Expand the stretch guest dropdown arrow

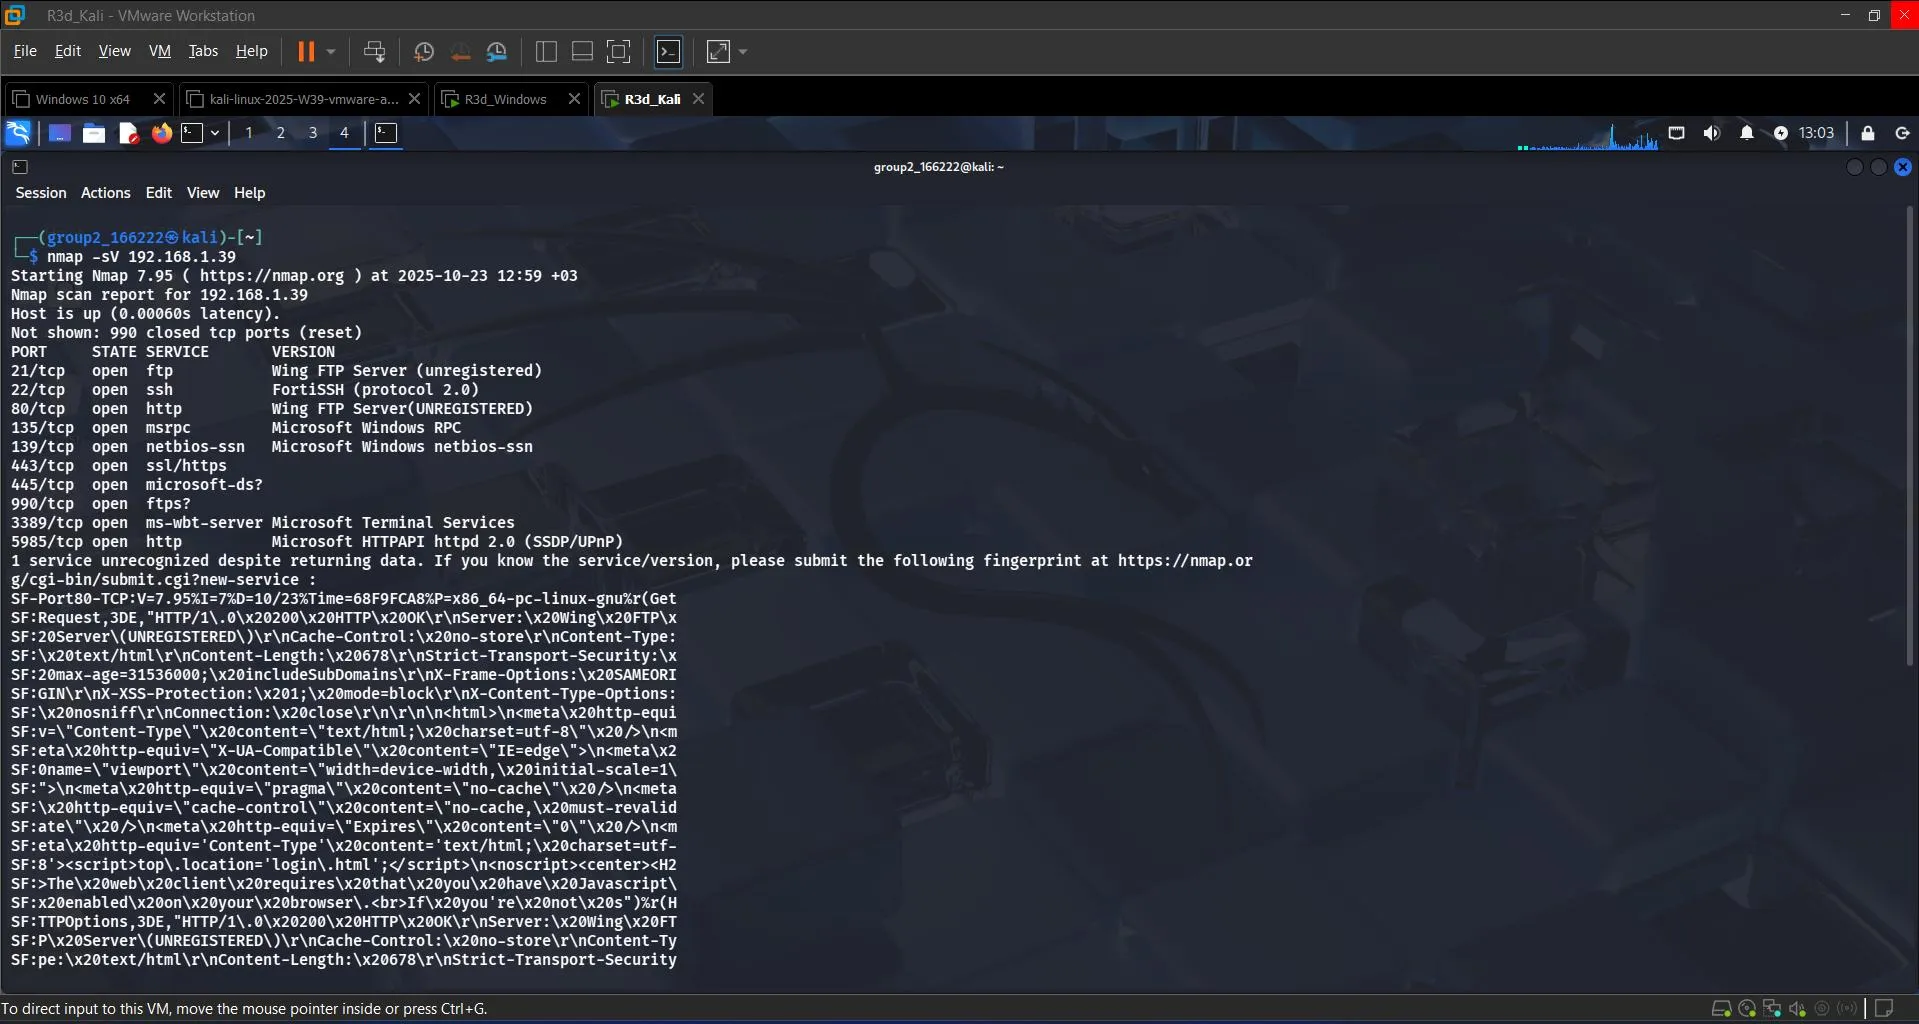pyautogui.click(x=743, y=51)
